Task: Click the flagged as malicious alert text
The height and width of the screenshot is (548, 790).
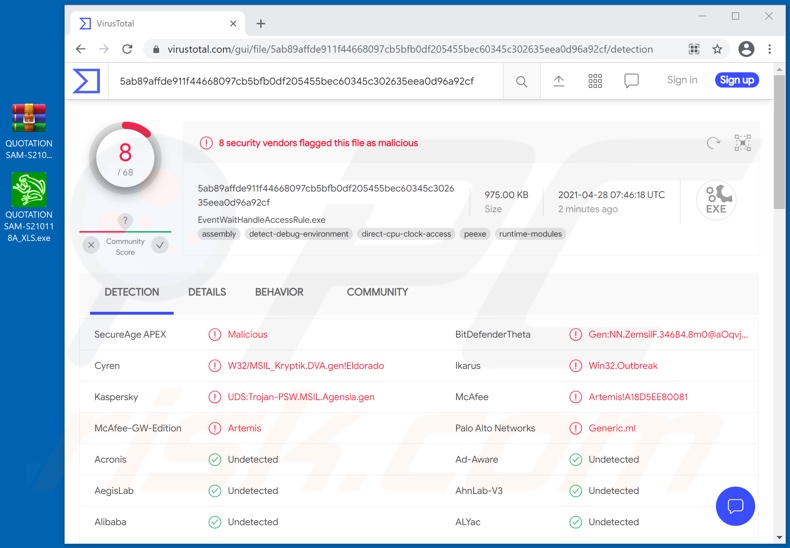Action: pyautogui.click(x=318, y=143)
